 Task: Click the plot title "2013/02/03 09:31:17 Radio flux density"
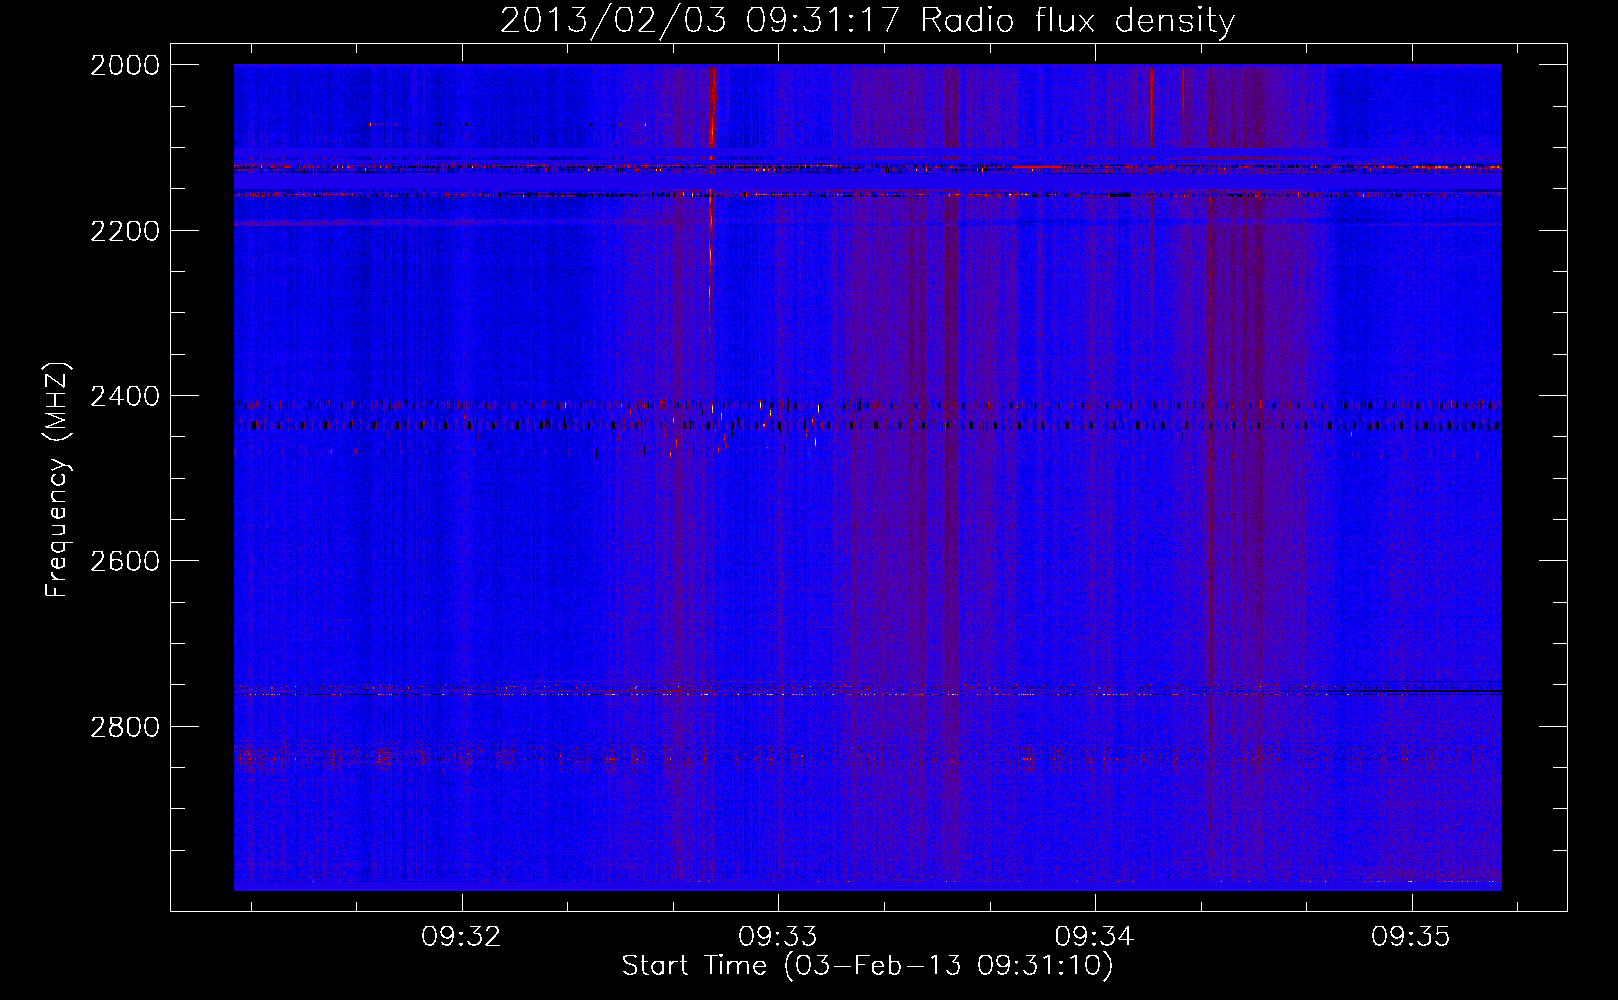coord(867,20)
